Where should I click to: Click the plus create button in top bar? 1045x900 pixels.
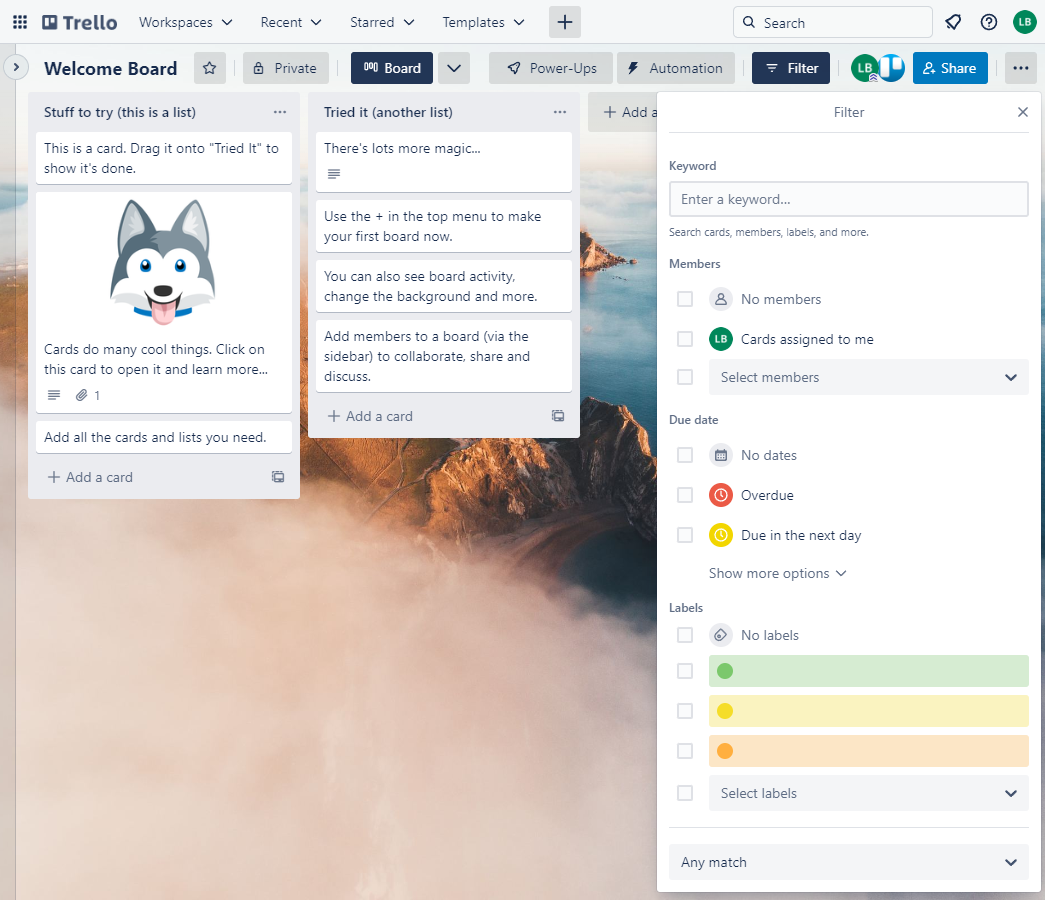[x=564, y=22]
